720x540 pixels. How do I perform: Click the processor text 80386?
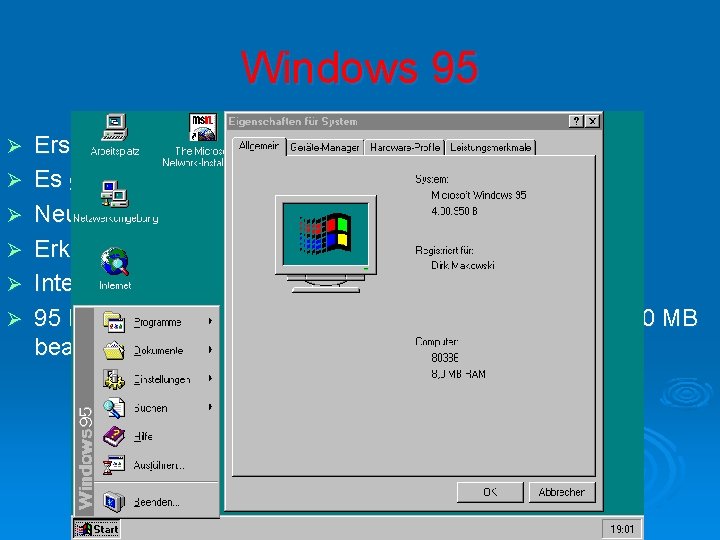(x=444, y=358)
